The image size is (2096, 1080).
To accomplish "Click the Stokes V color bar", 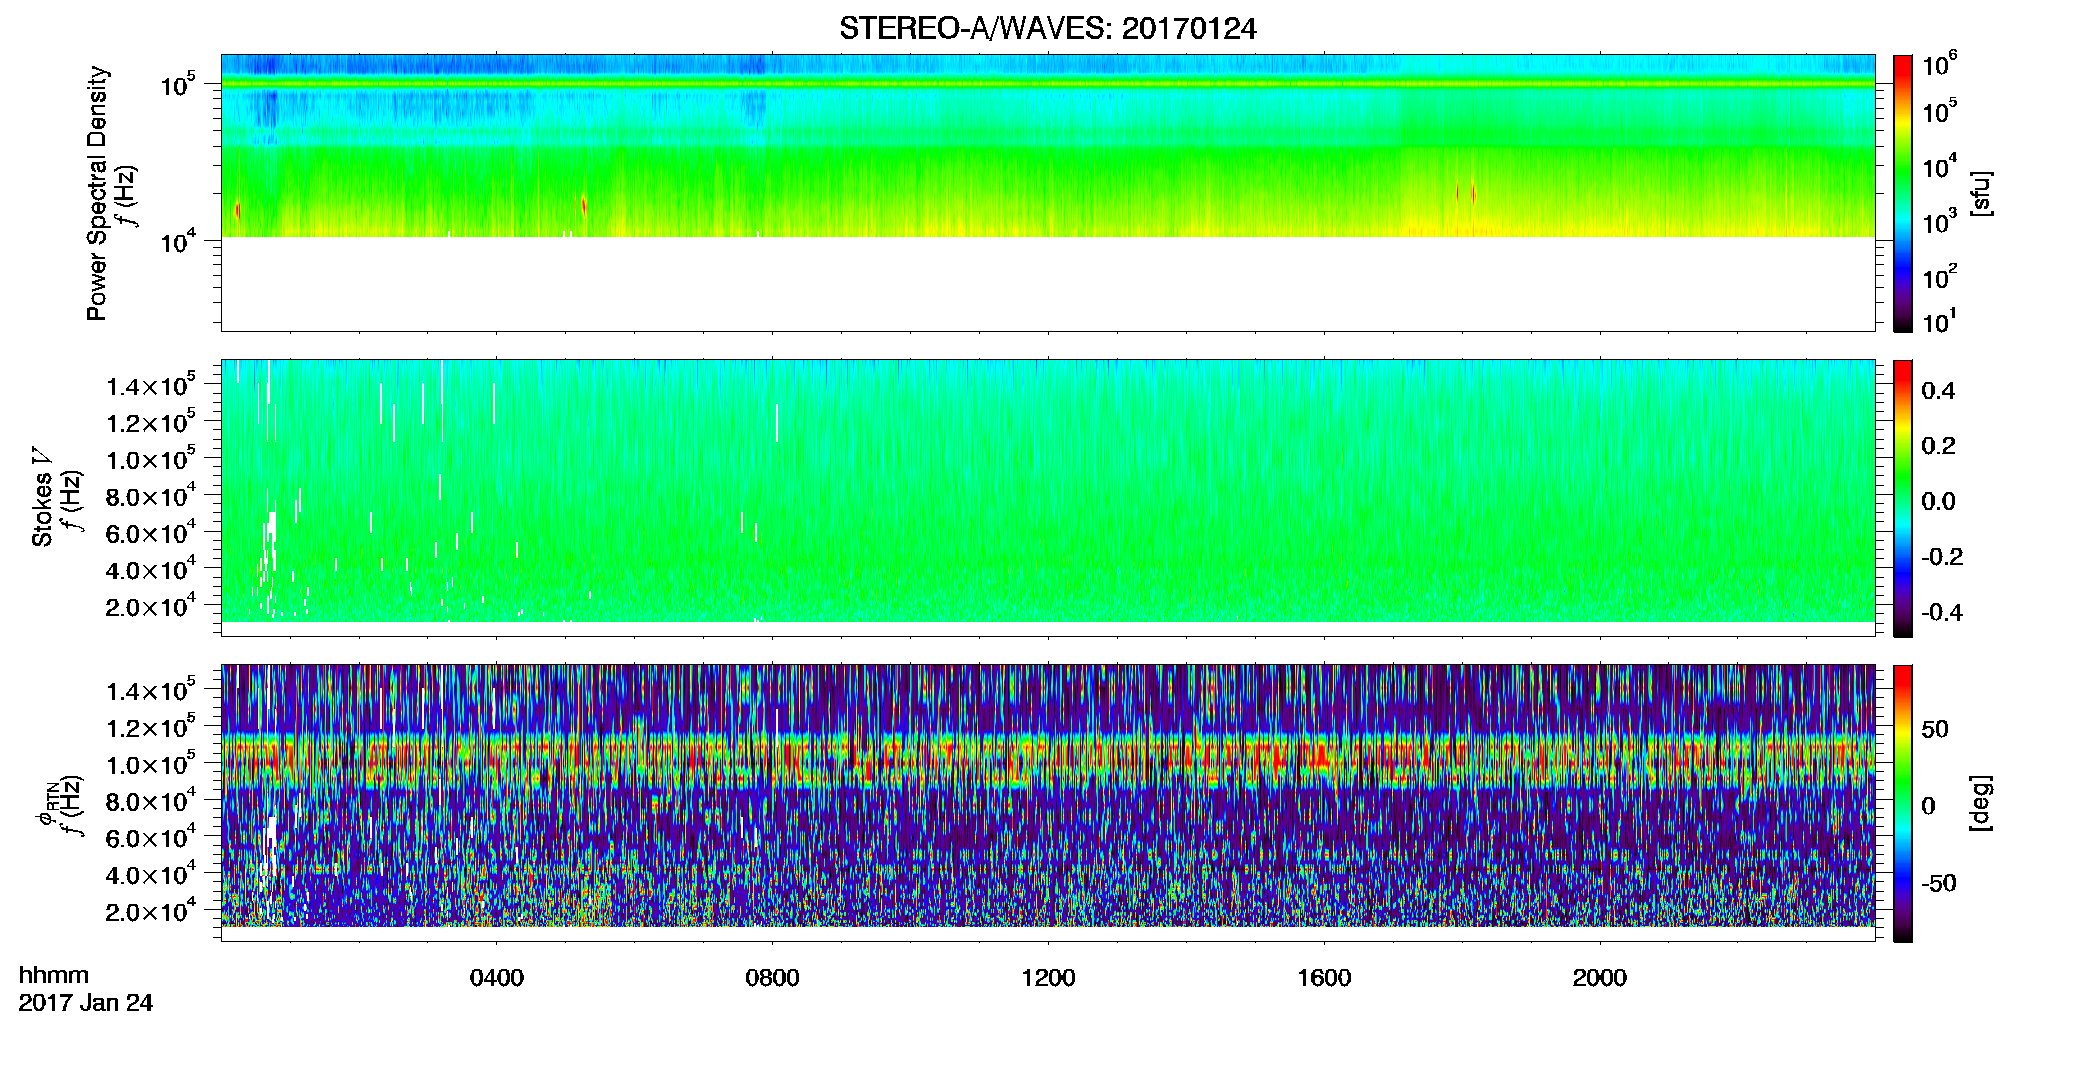I will pos(1903,498).
